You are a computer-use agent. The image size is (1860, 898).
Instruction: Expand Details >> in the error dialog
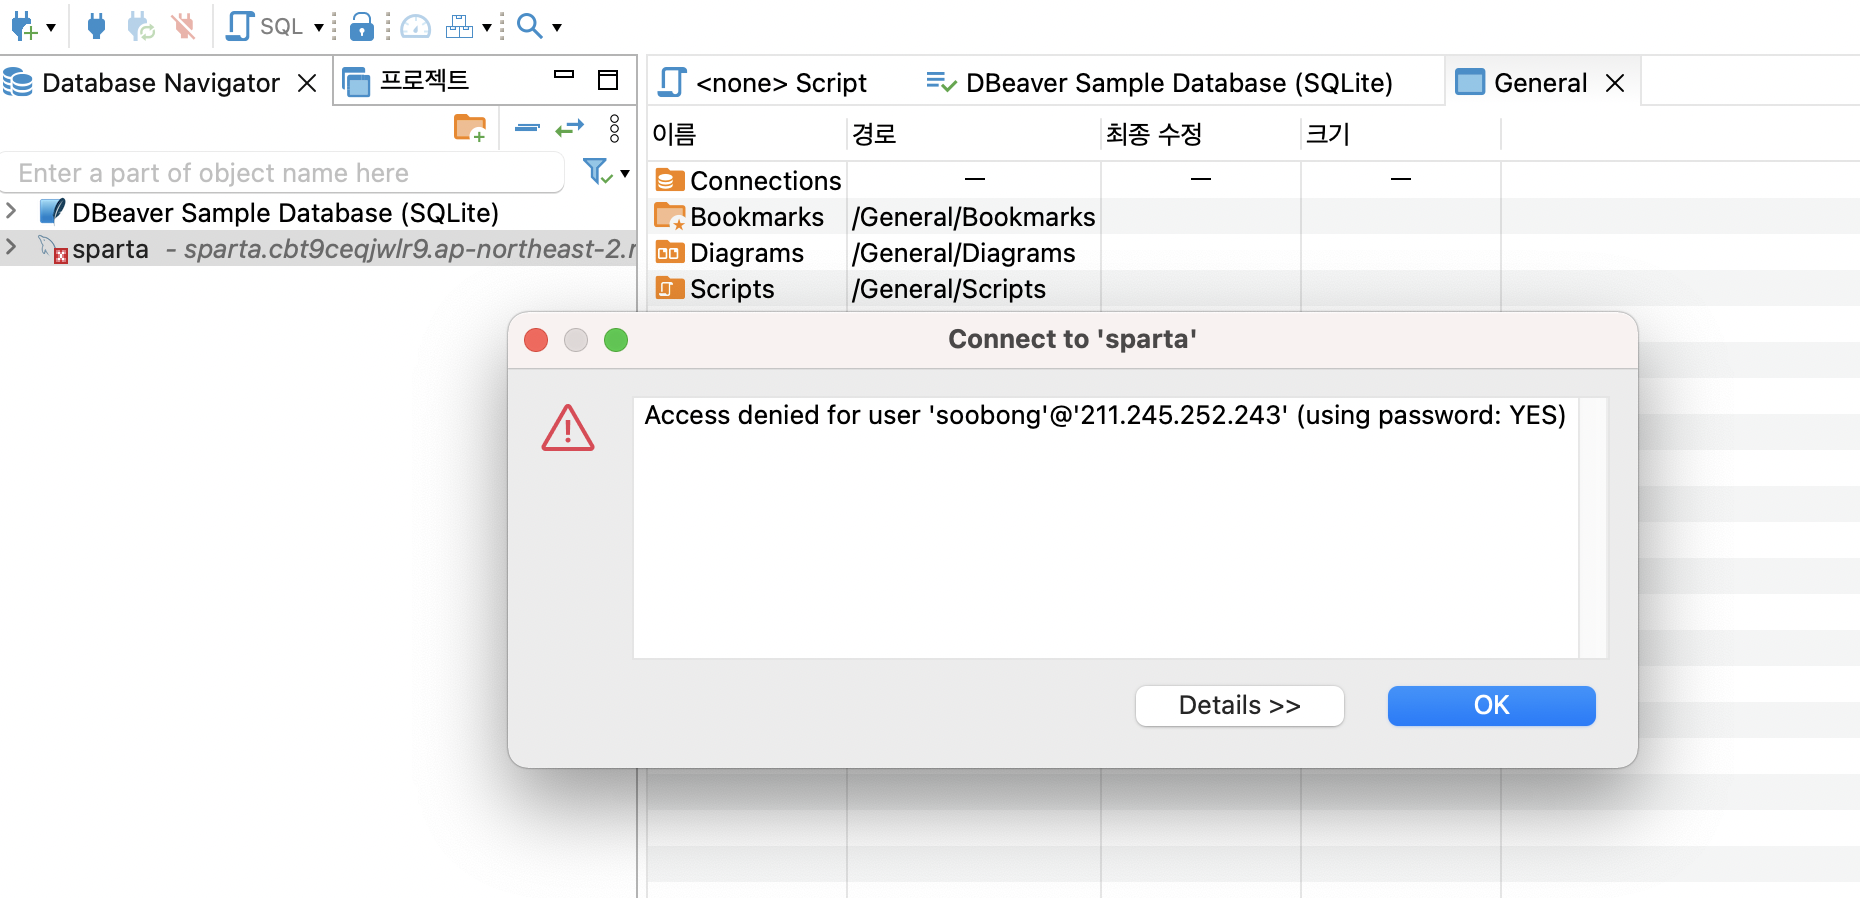1239,705
